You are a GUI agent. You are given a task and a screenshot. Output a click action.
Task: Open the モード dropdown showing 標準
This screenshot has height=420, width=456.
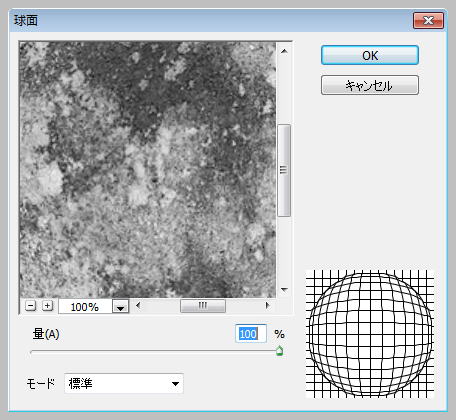tap(124, 383)
